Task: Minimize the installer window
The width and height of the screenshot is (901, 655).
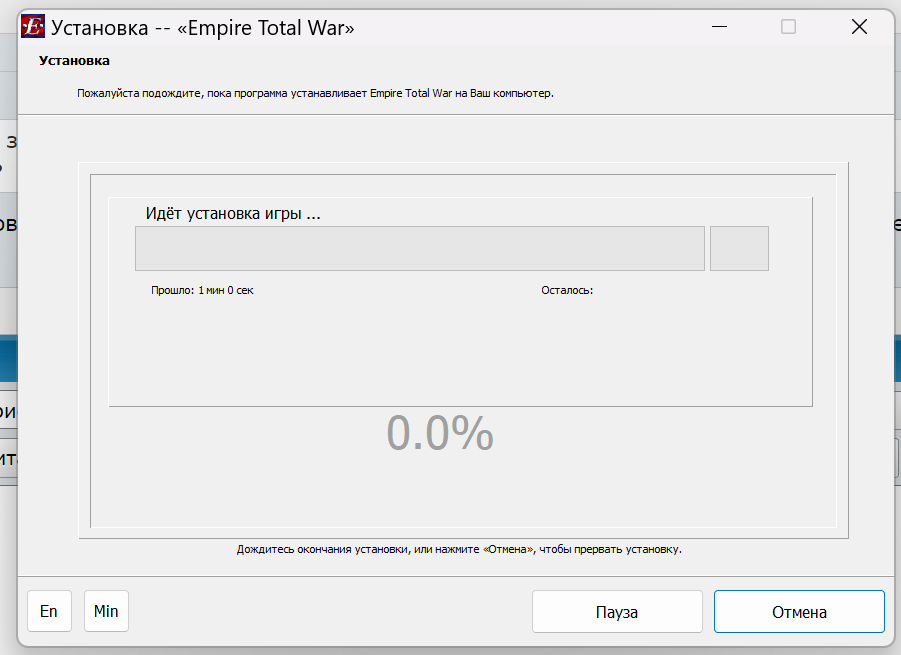Action: point(718,27)
